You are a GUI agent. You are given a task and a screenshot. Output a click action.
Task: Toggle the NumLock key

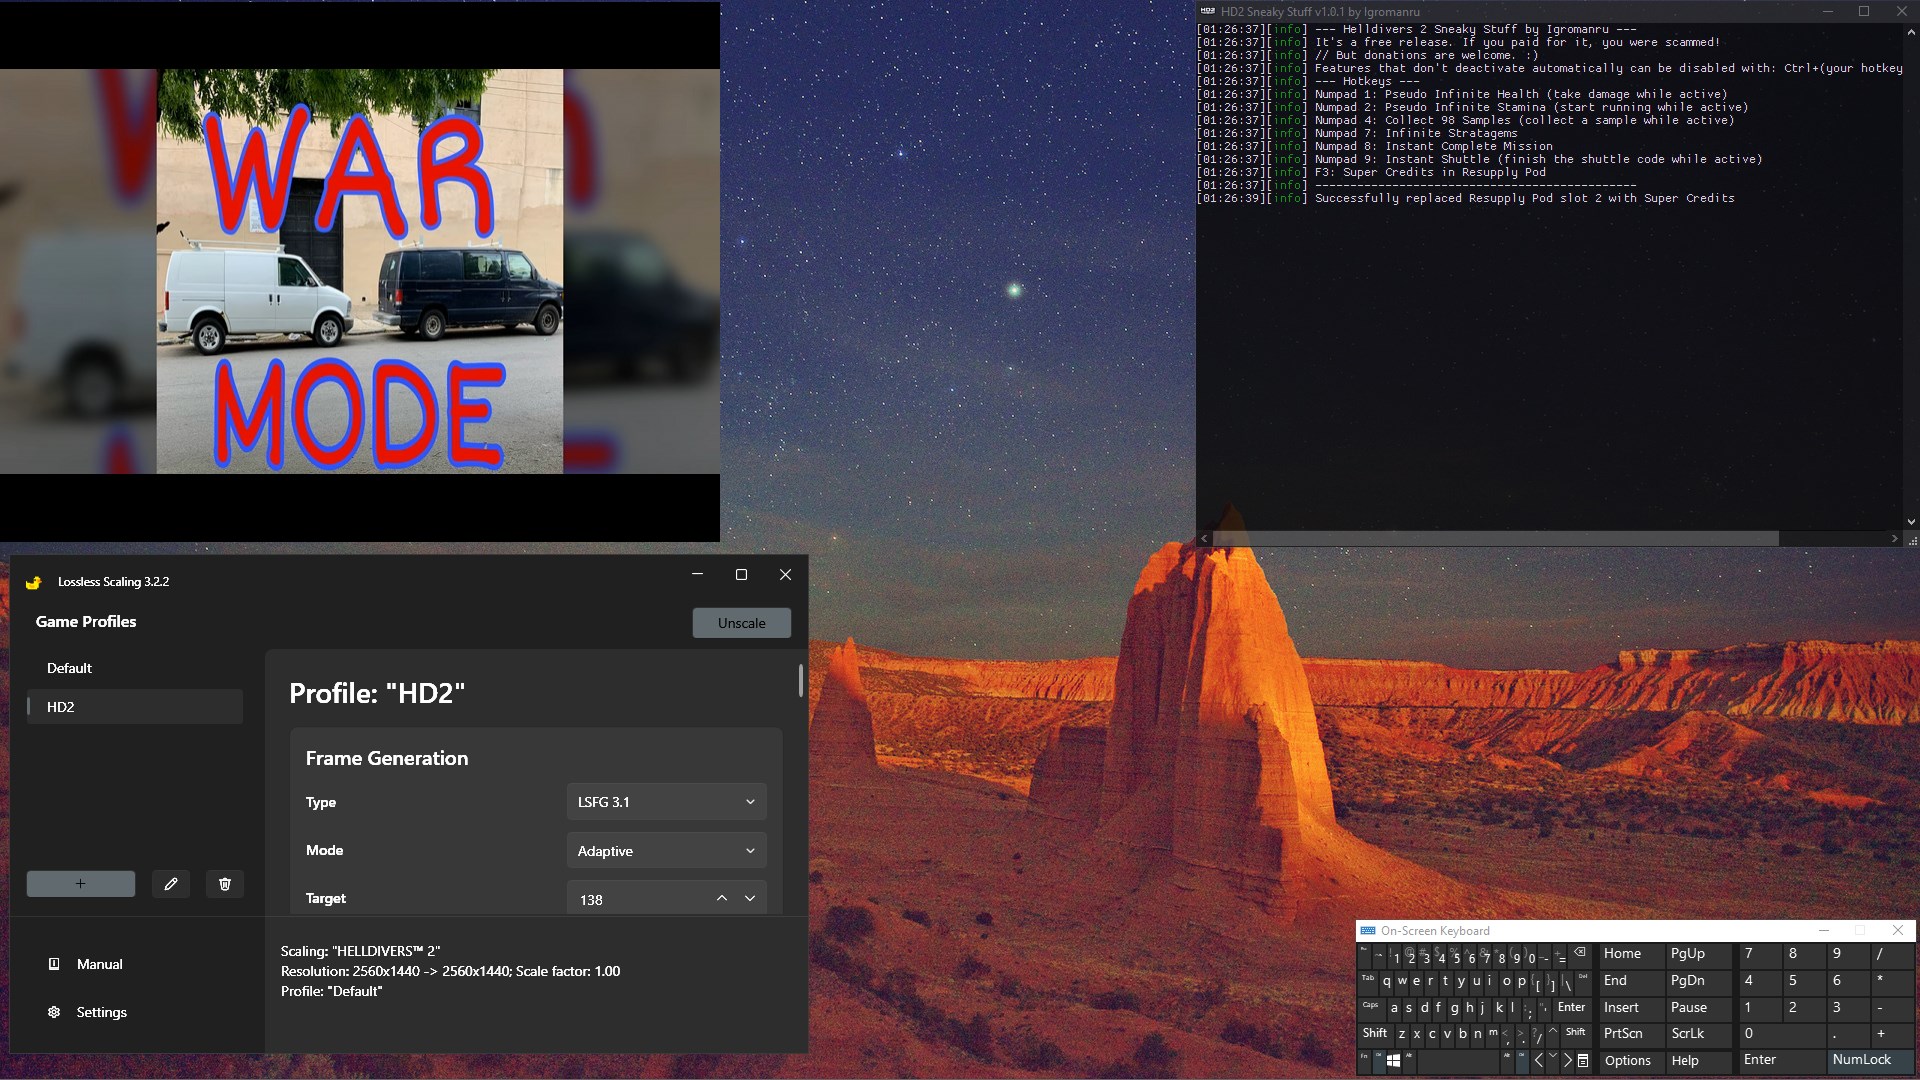[1861, 1060]
